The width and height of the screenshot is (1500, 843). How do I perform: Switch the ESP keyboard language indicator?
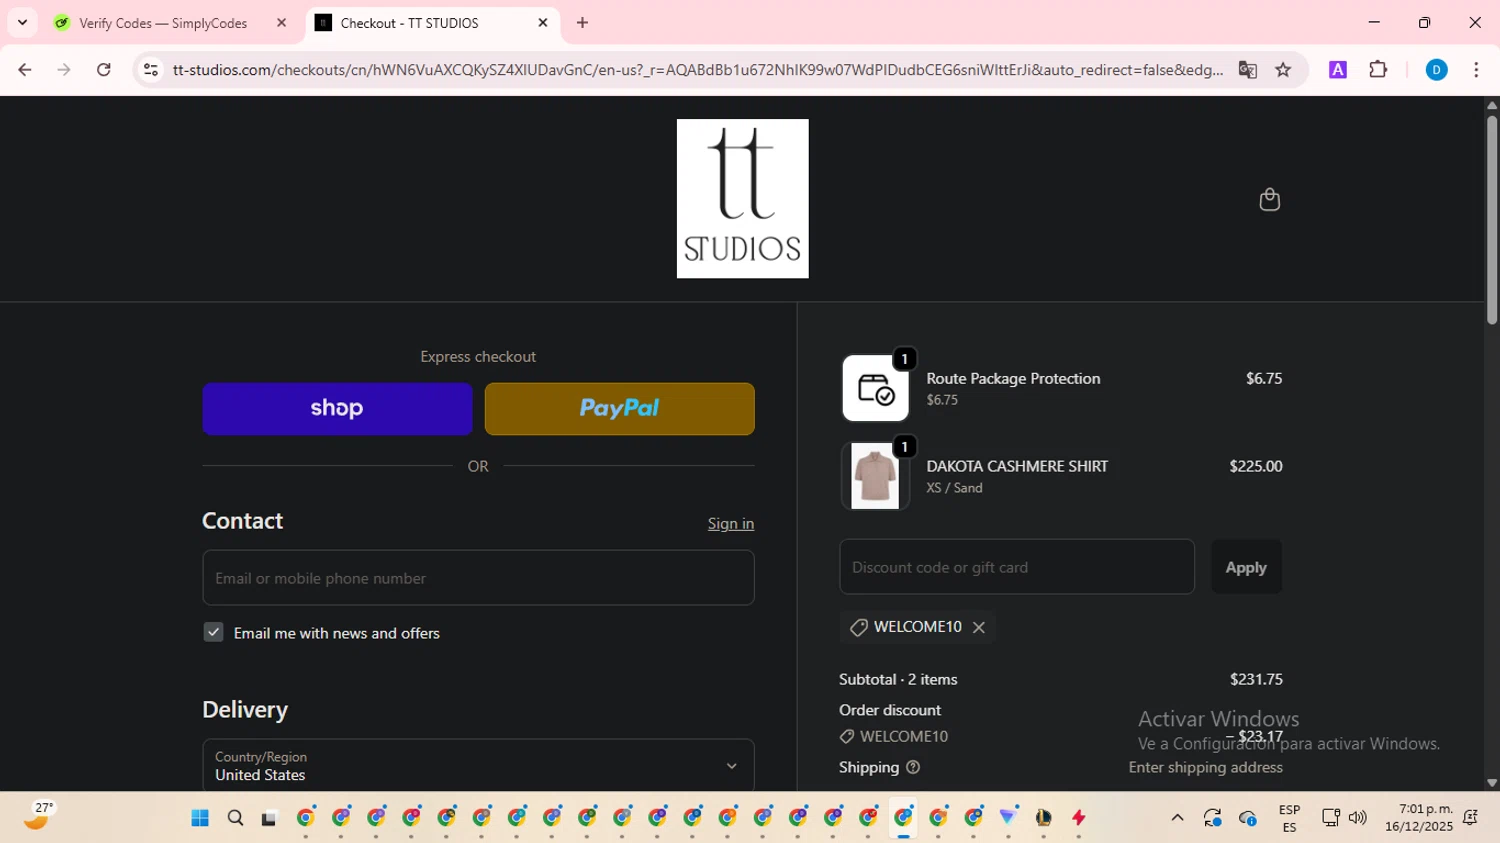[1289, 818]
